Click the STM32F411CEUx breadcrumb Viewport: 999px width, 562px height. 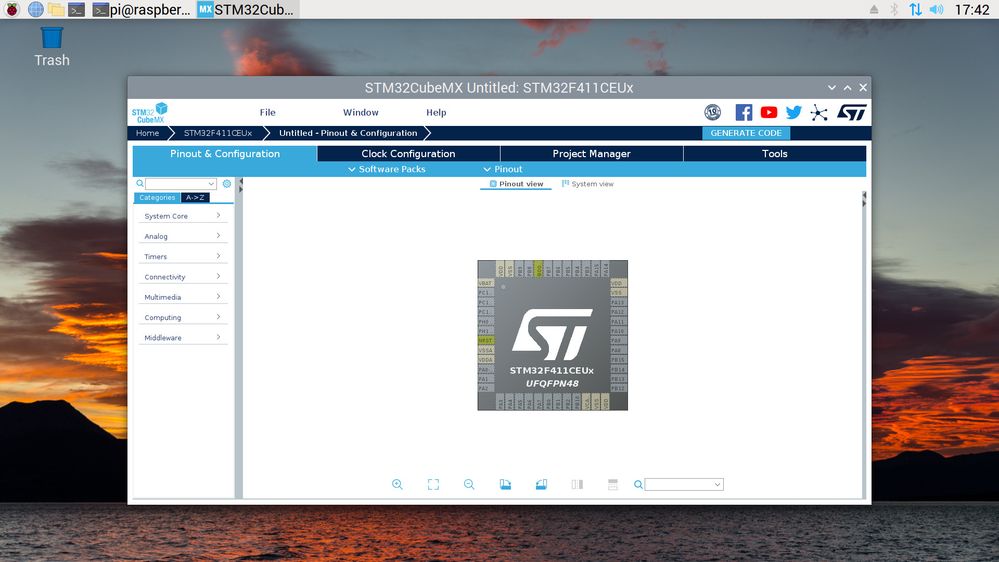pyautogui.click(x=218, y=133)
